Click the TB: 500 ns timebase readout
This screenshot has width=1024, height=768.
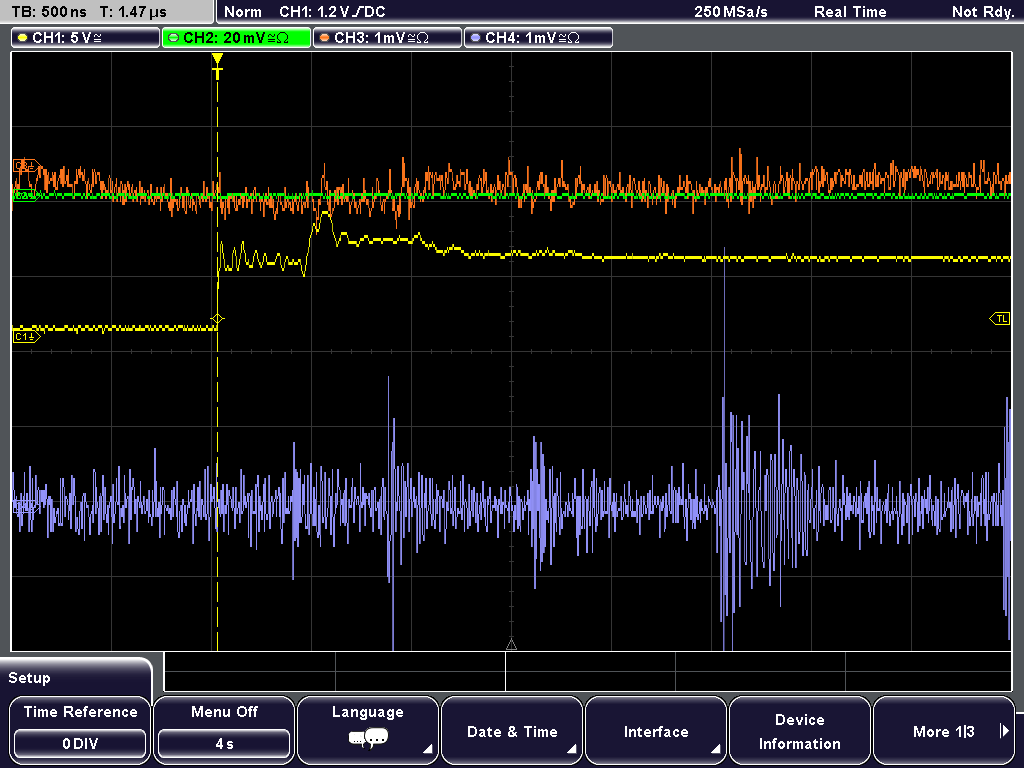[49, 12]
